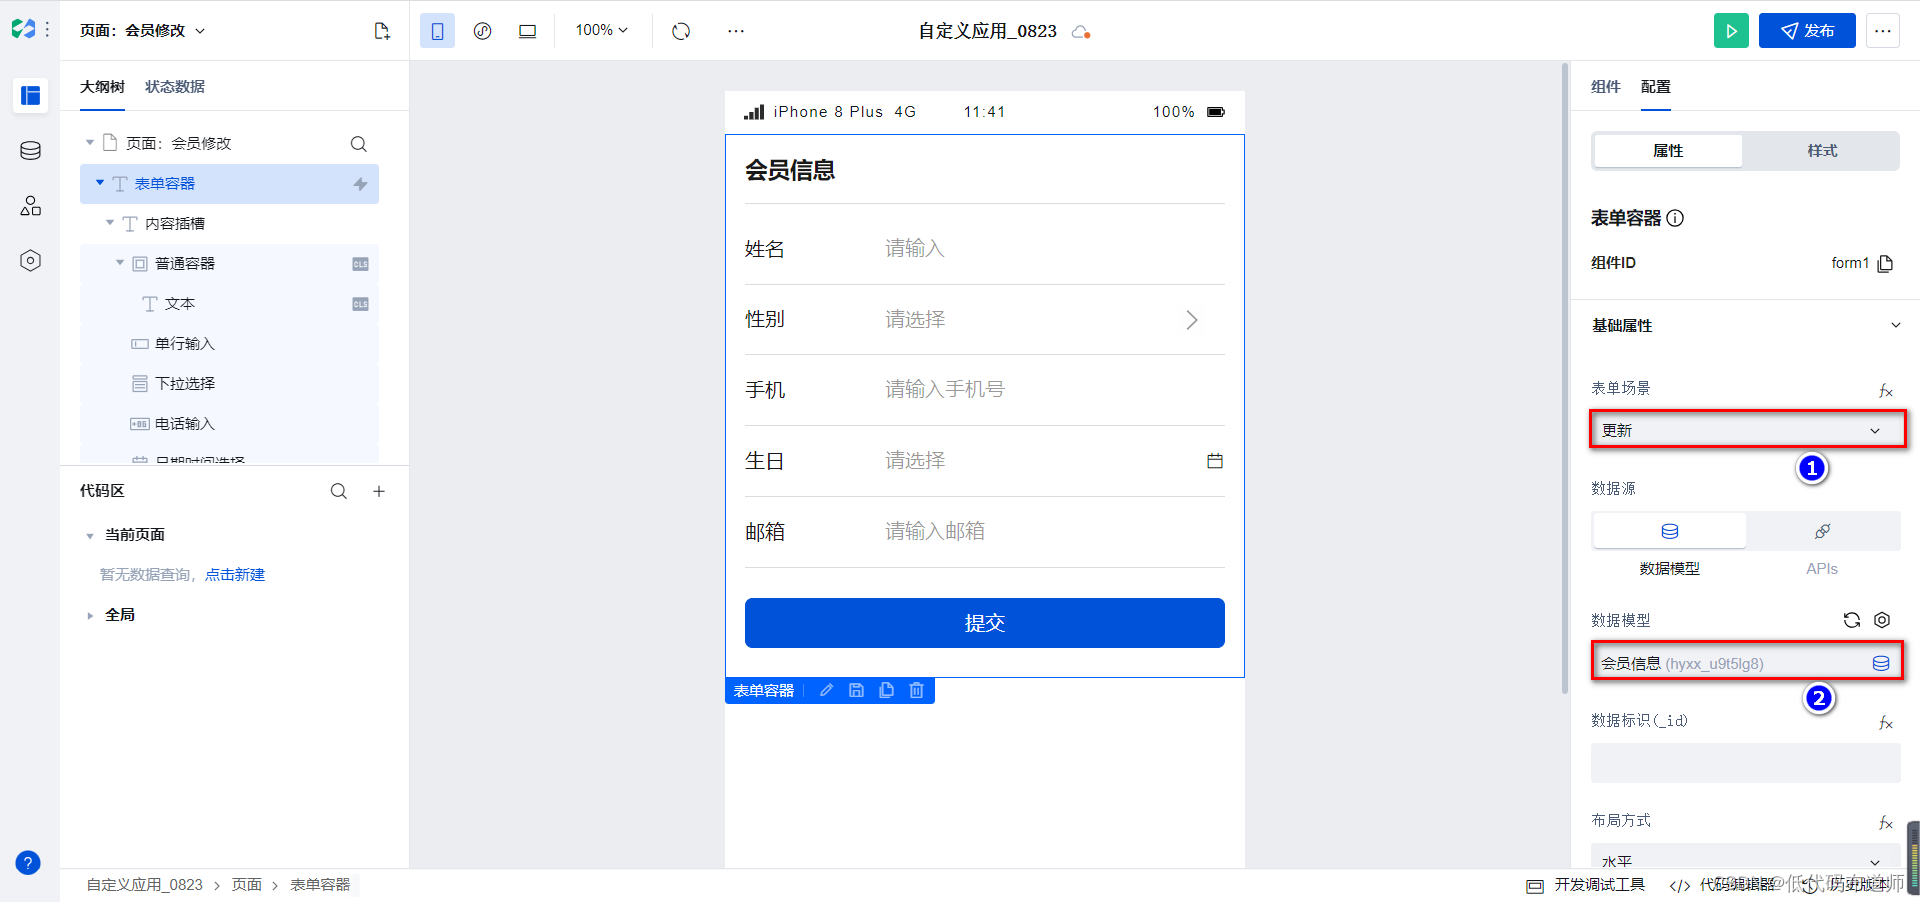The width and height of the screenshot is (1920, 902).
Task: Open the hexagon settings icon in left sidebar
Action: 31,261
